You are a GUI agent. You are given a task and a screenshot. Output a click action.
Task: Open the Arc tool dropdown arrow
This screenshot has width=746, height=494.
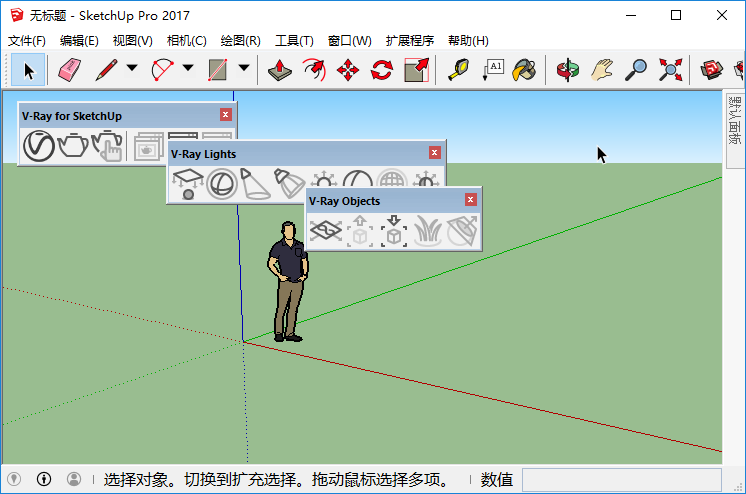tap(188, 68)
